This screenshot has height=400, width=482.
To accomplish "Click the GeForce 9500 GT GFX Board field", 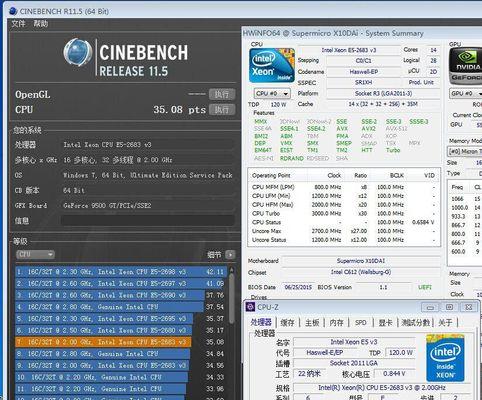I will click(147, 205).
